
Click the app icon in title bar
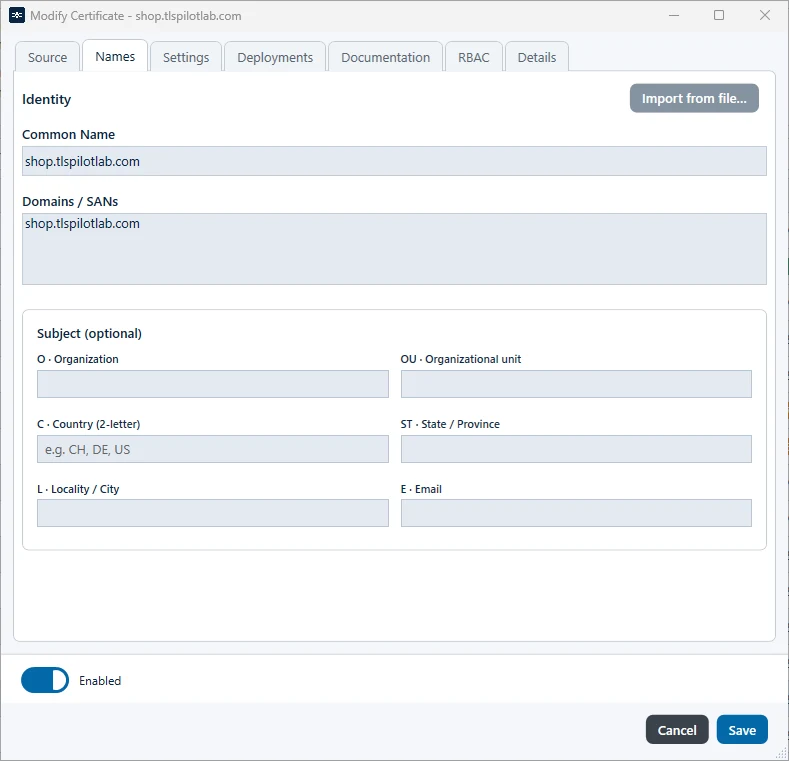pos(17,16)
